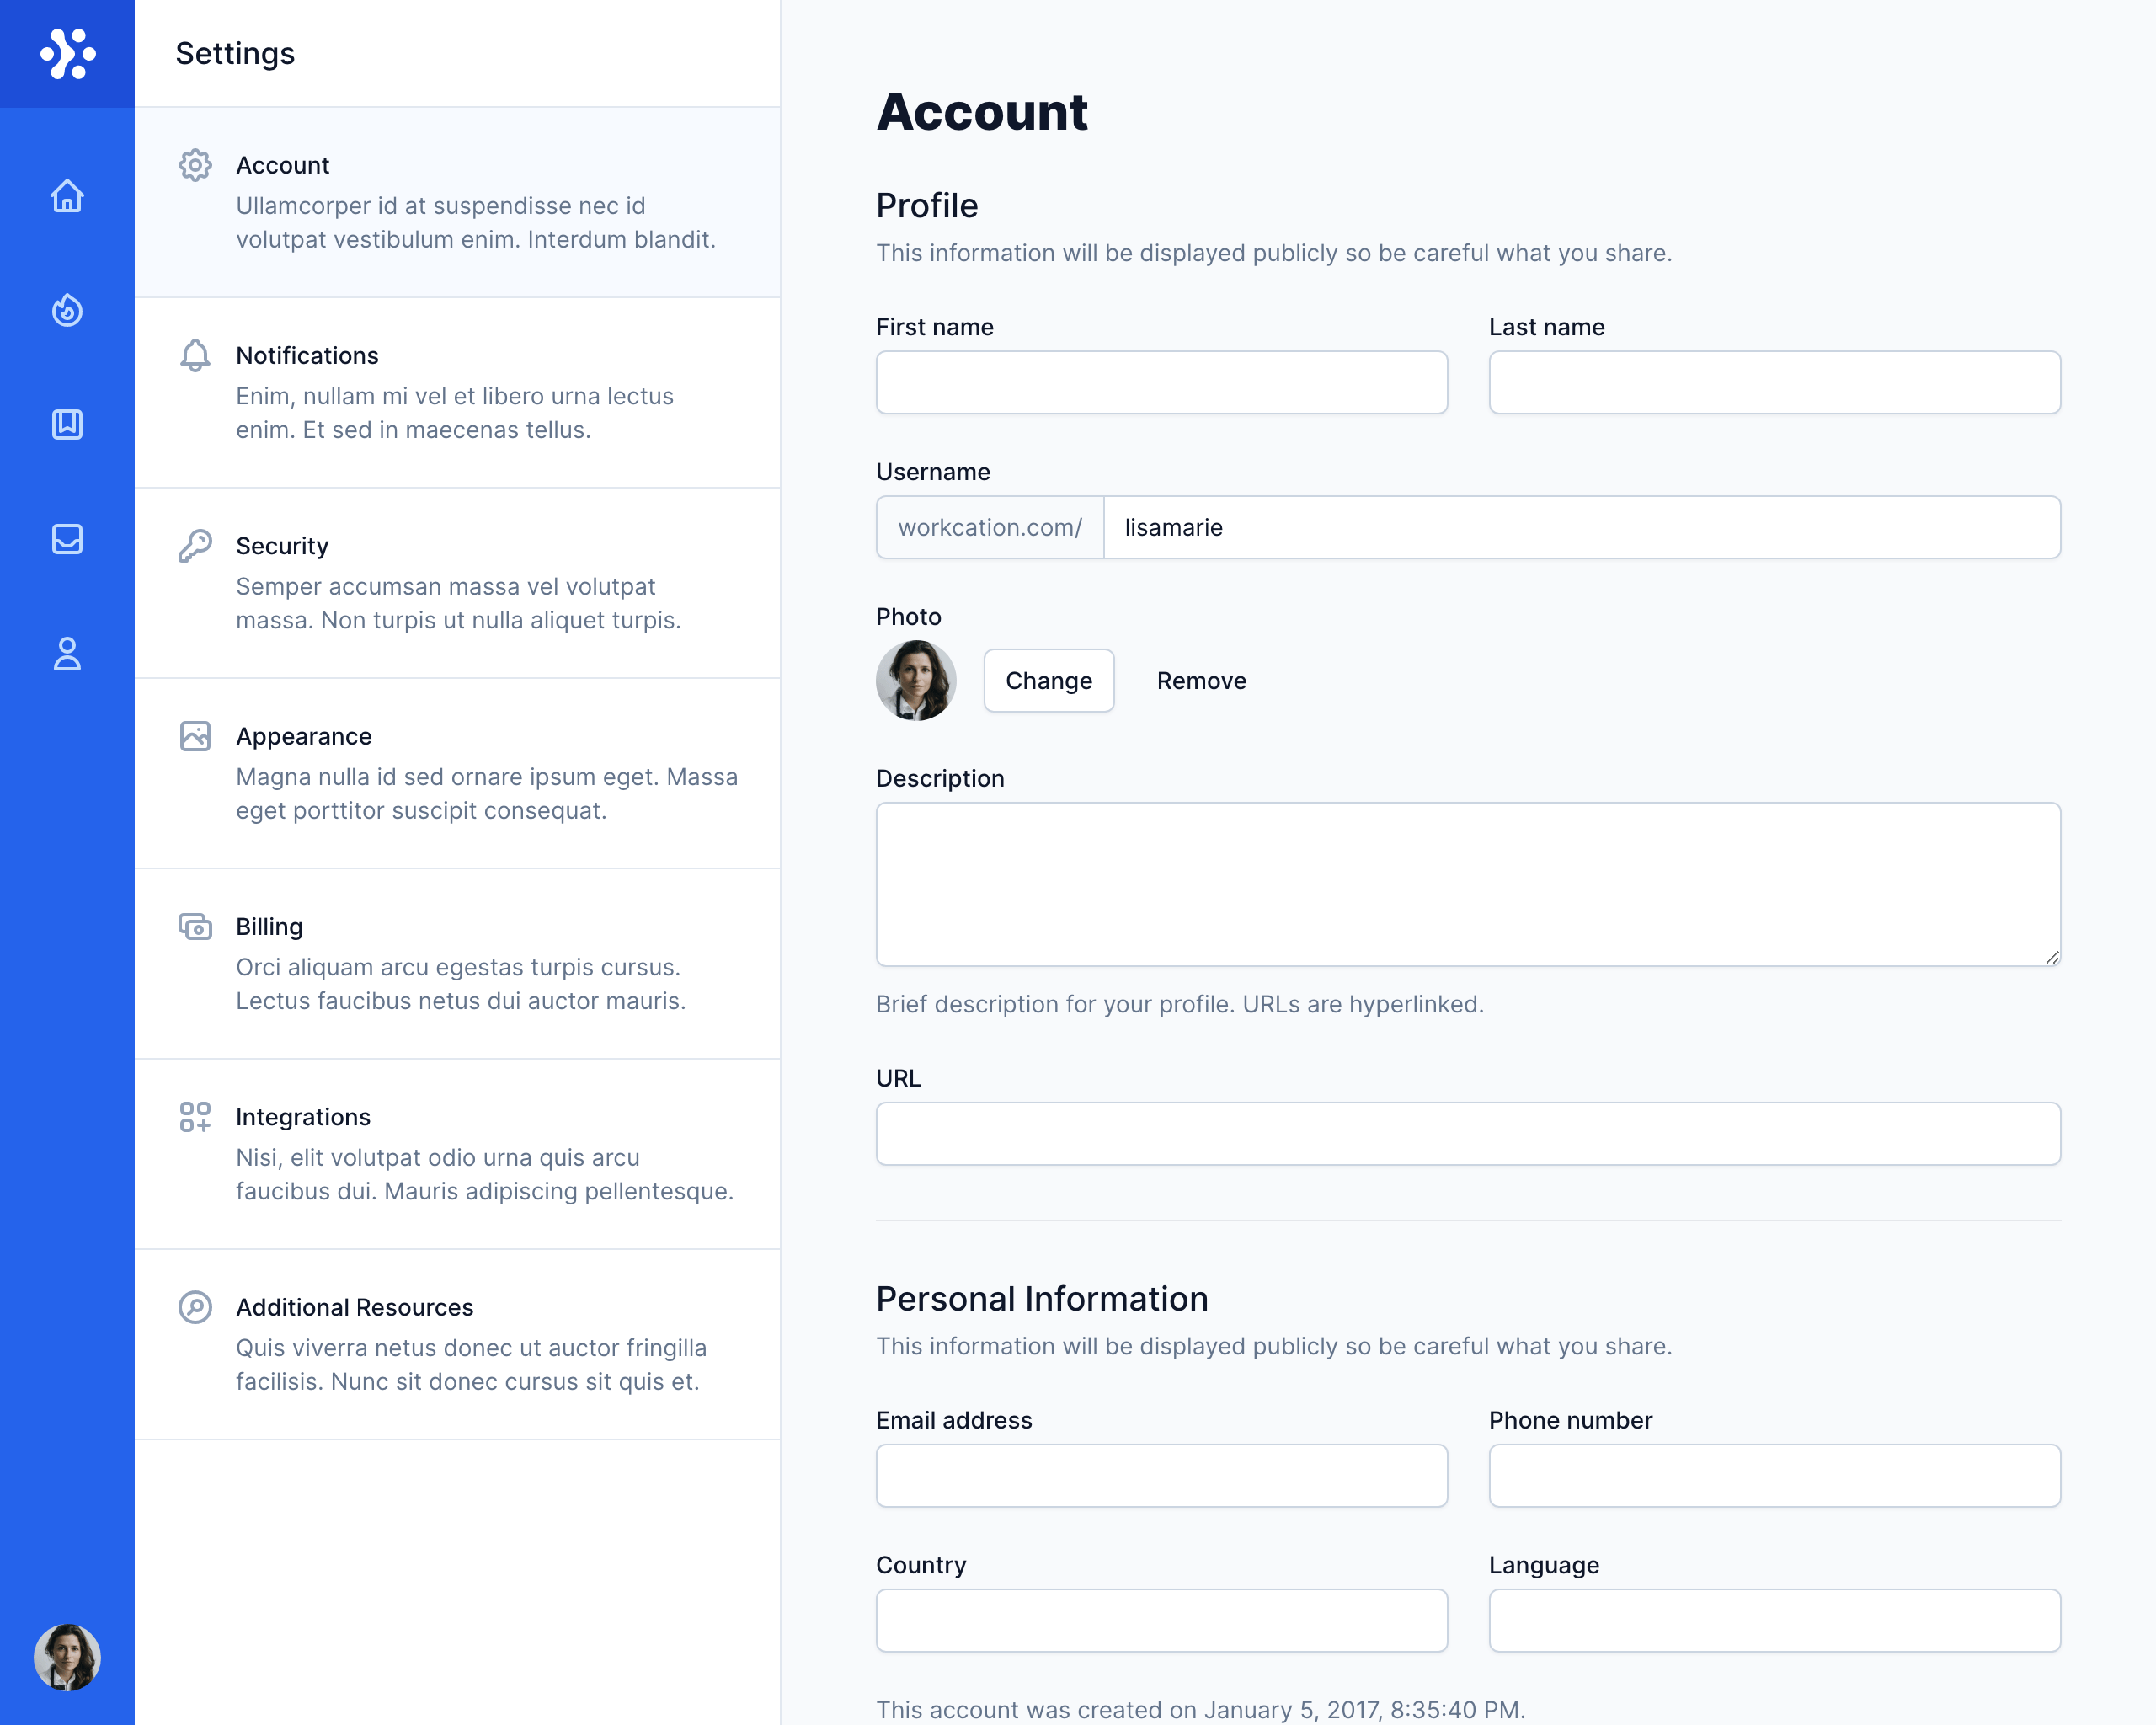Image resolution: width=2156 pixels, height=1725 pixels.
Task: Open the Security settings section
Action: click(x=457, y=582)
